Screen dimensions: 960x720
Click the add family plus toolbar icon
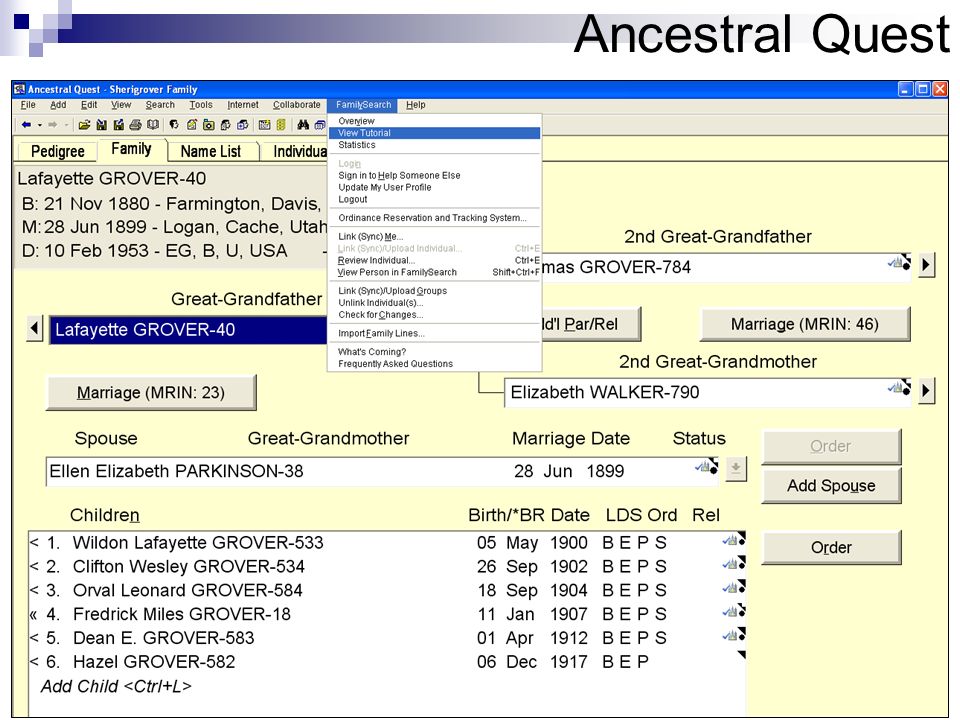(243, 125)
